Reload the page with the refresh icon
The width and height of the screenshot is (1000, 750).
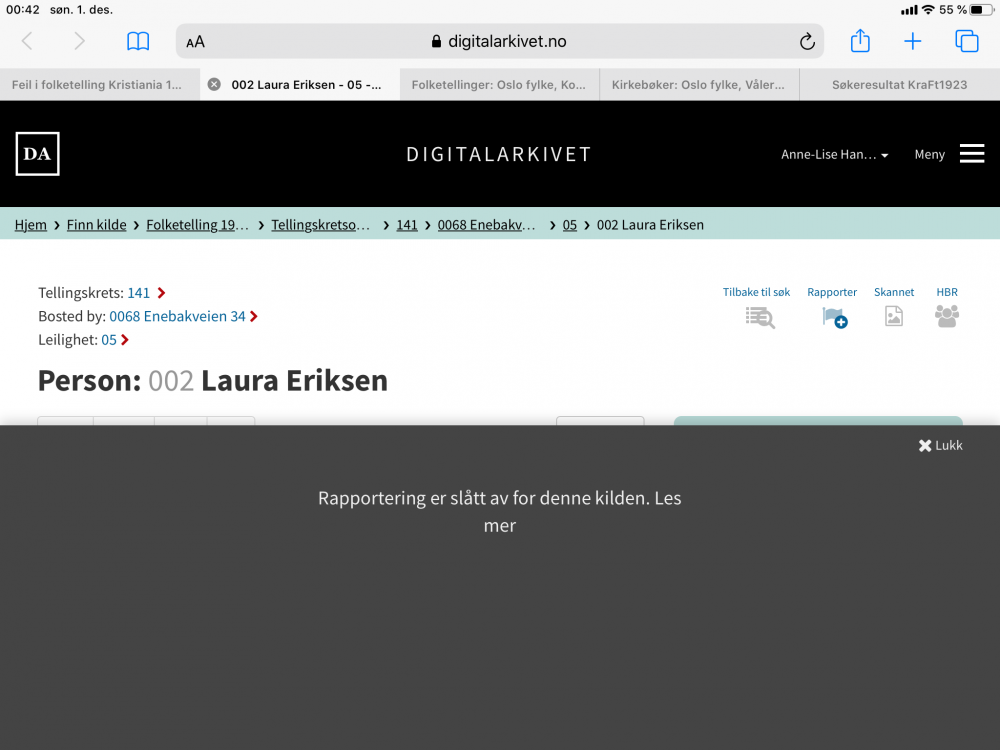(x=807, y=41)
